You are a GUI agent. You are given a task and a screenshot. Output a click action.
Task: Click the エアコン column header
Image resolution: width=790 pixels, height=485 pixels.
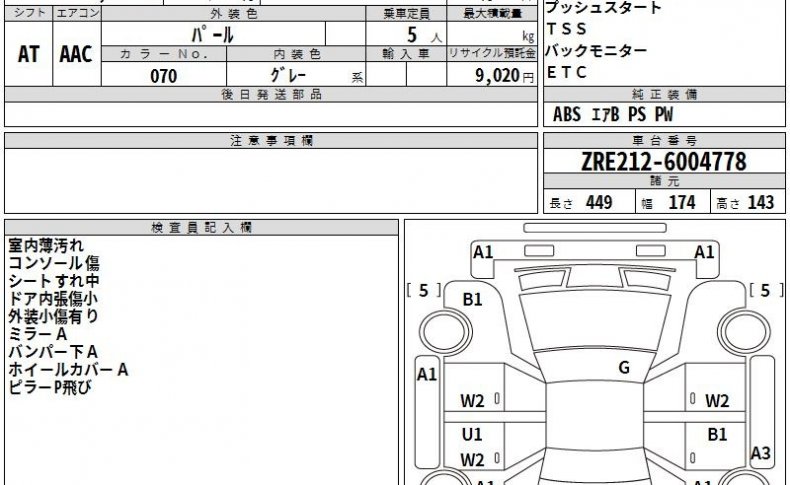(77, 13)
